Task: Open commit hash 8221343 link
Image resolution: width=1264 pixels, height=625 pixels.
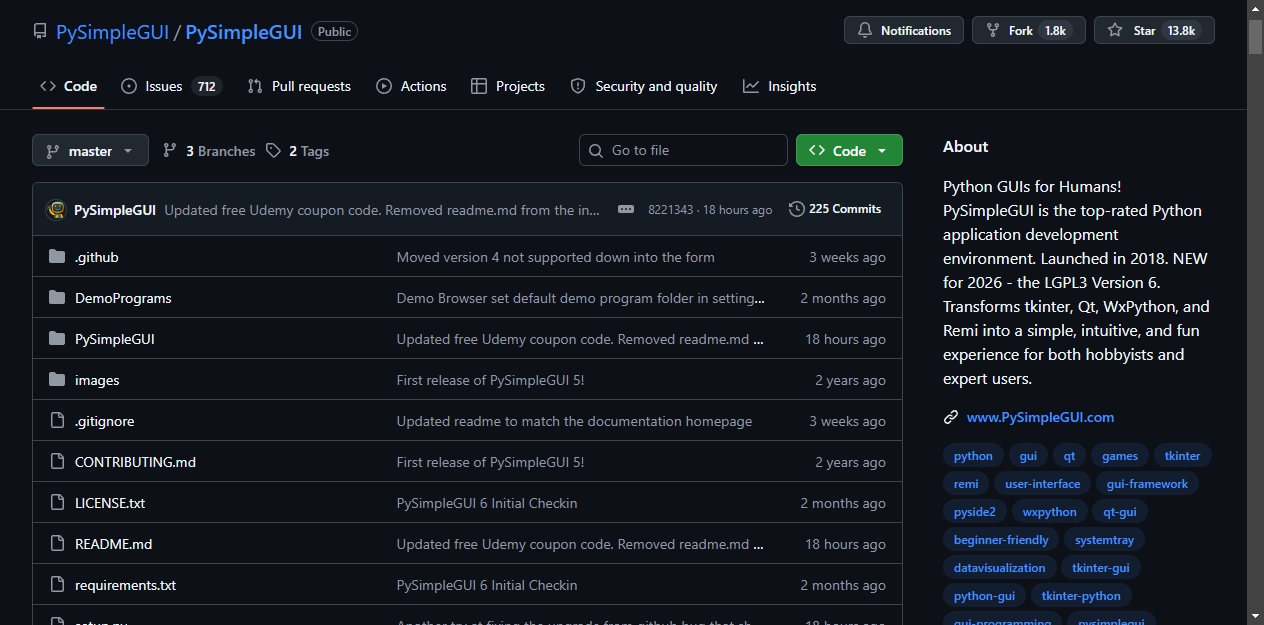Action: 670,210
